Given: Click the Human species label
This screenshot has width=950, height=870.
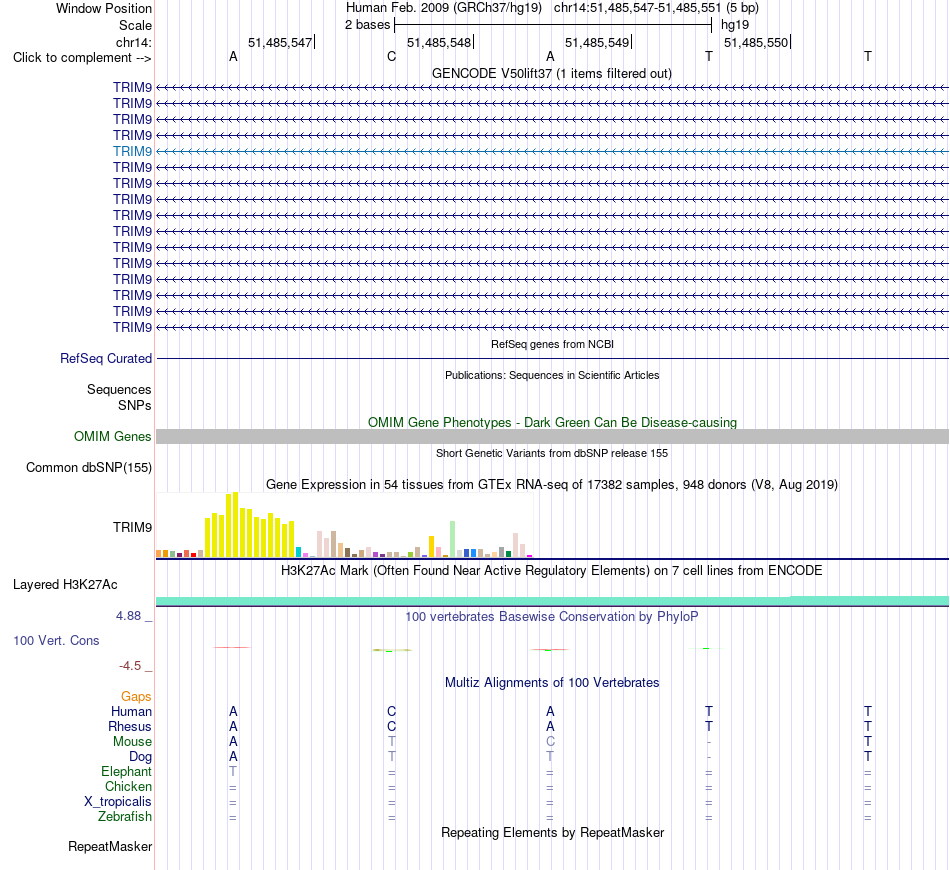Looking at the screenshot, I should coord(131,711).
